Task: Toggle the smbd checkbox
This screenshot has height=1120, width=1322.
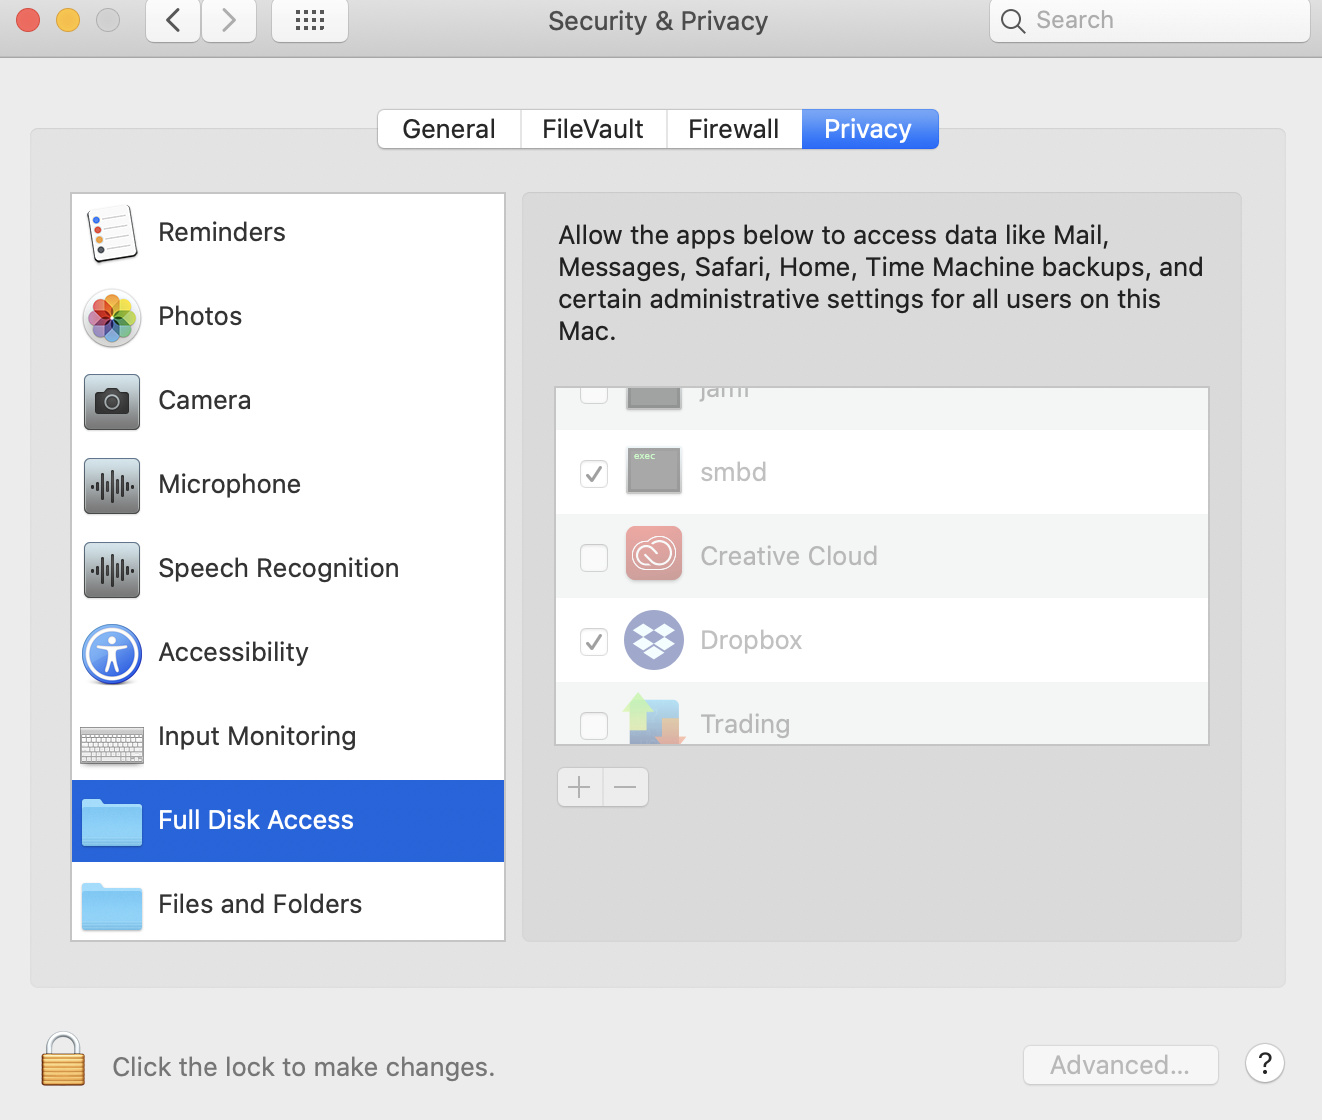Action: [x=594, y=473]
